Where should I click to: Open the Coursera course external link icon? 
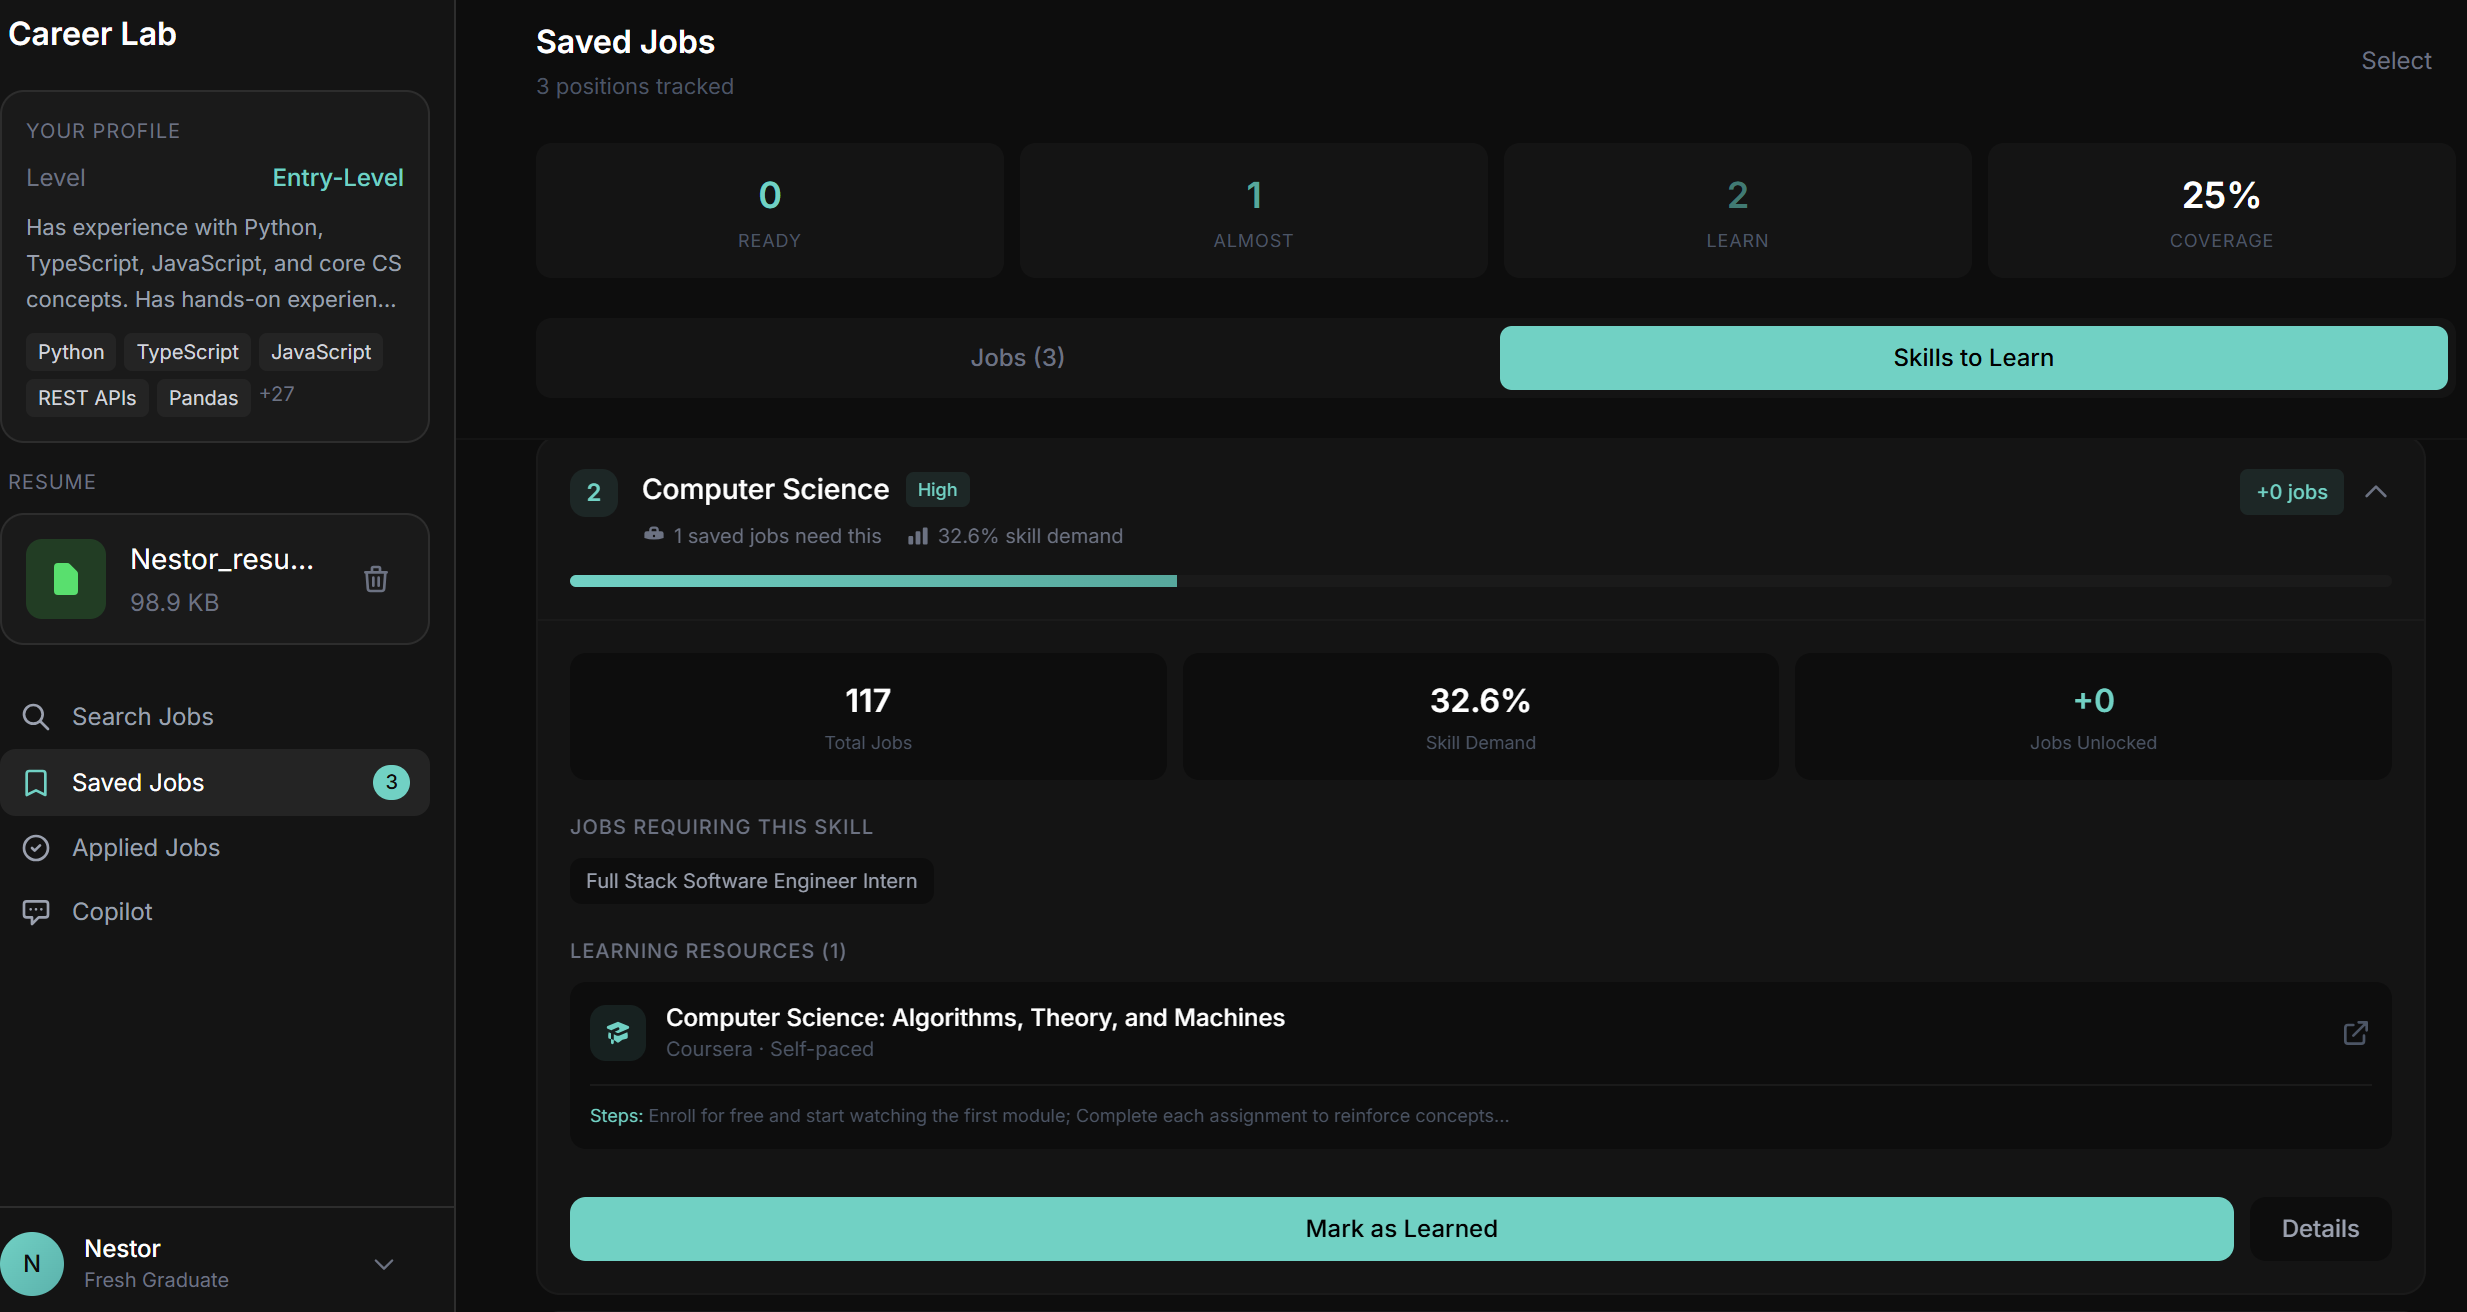pyautogui.click(x=2355, y=1033)
